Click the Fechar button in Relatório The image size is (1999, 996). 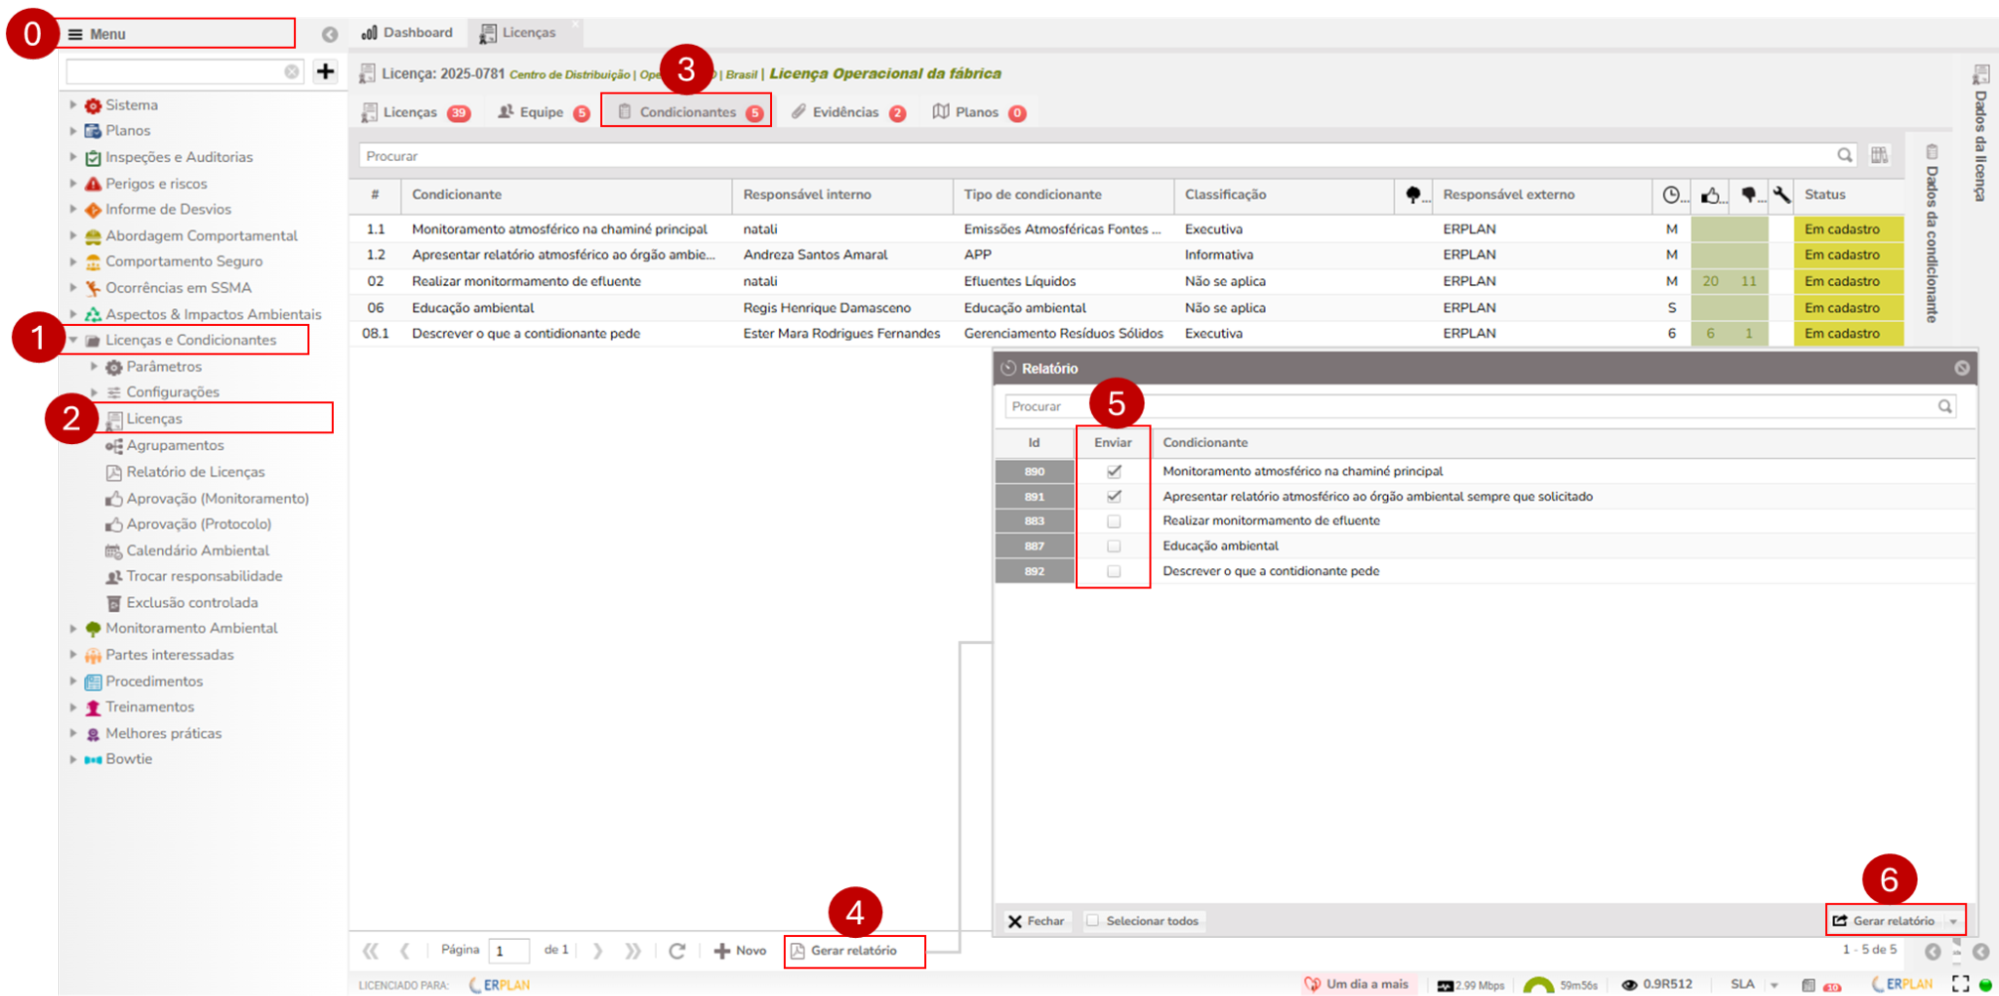(x=1036, y=921)
